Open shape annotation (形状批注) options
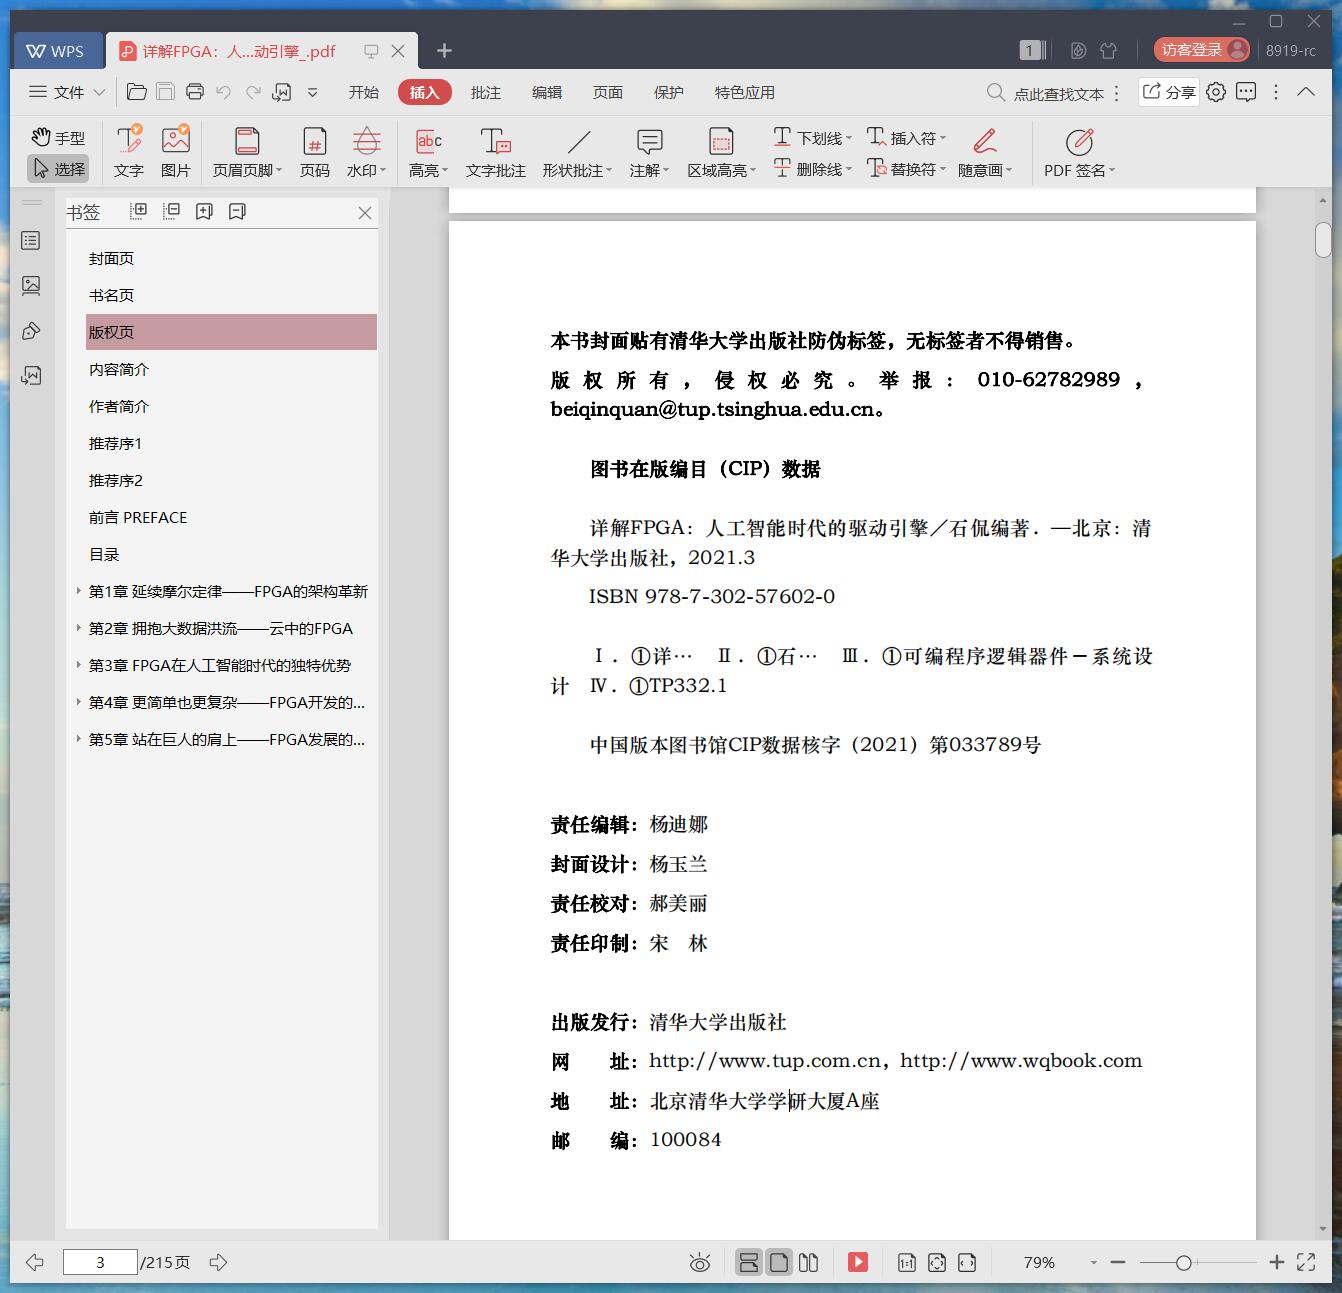Screen dimensions: 1342x1293 point(578,152)
